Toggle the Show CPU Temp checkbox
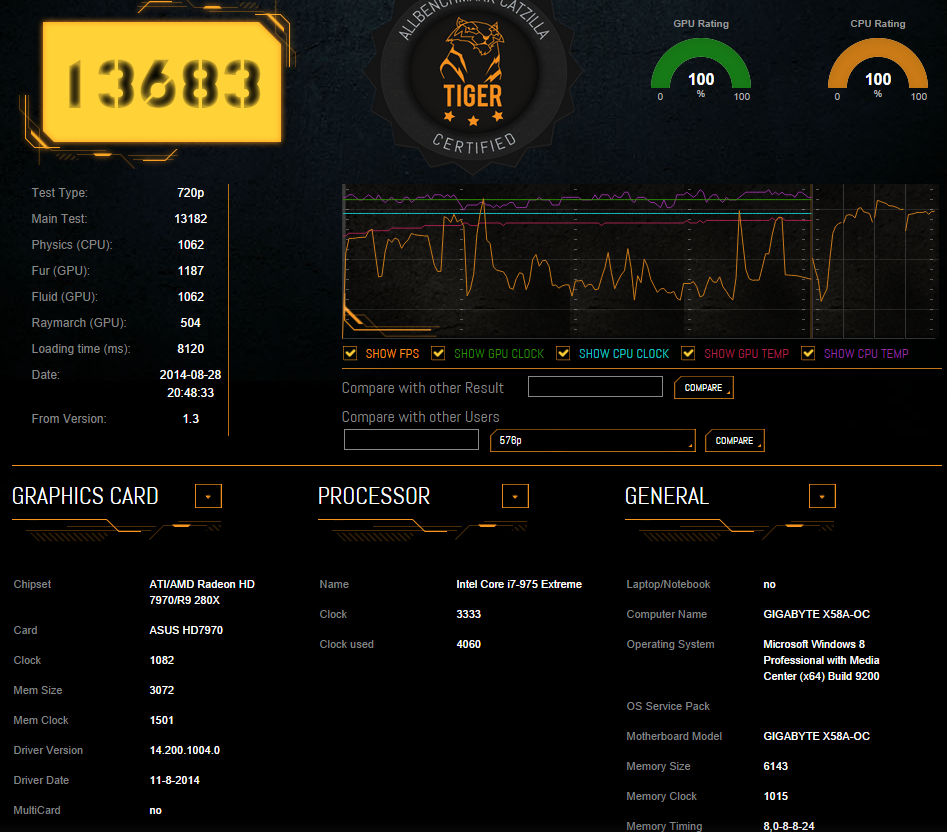 [x=808, y=353]
